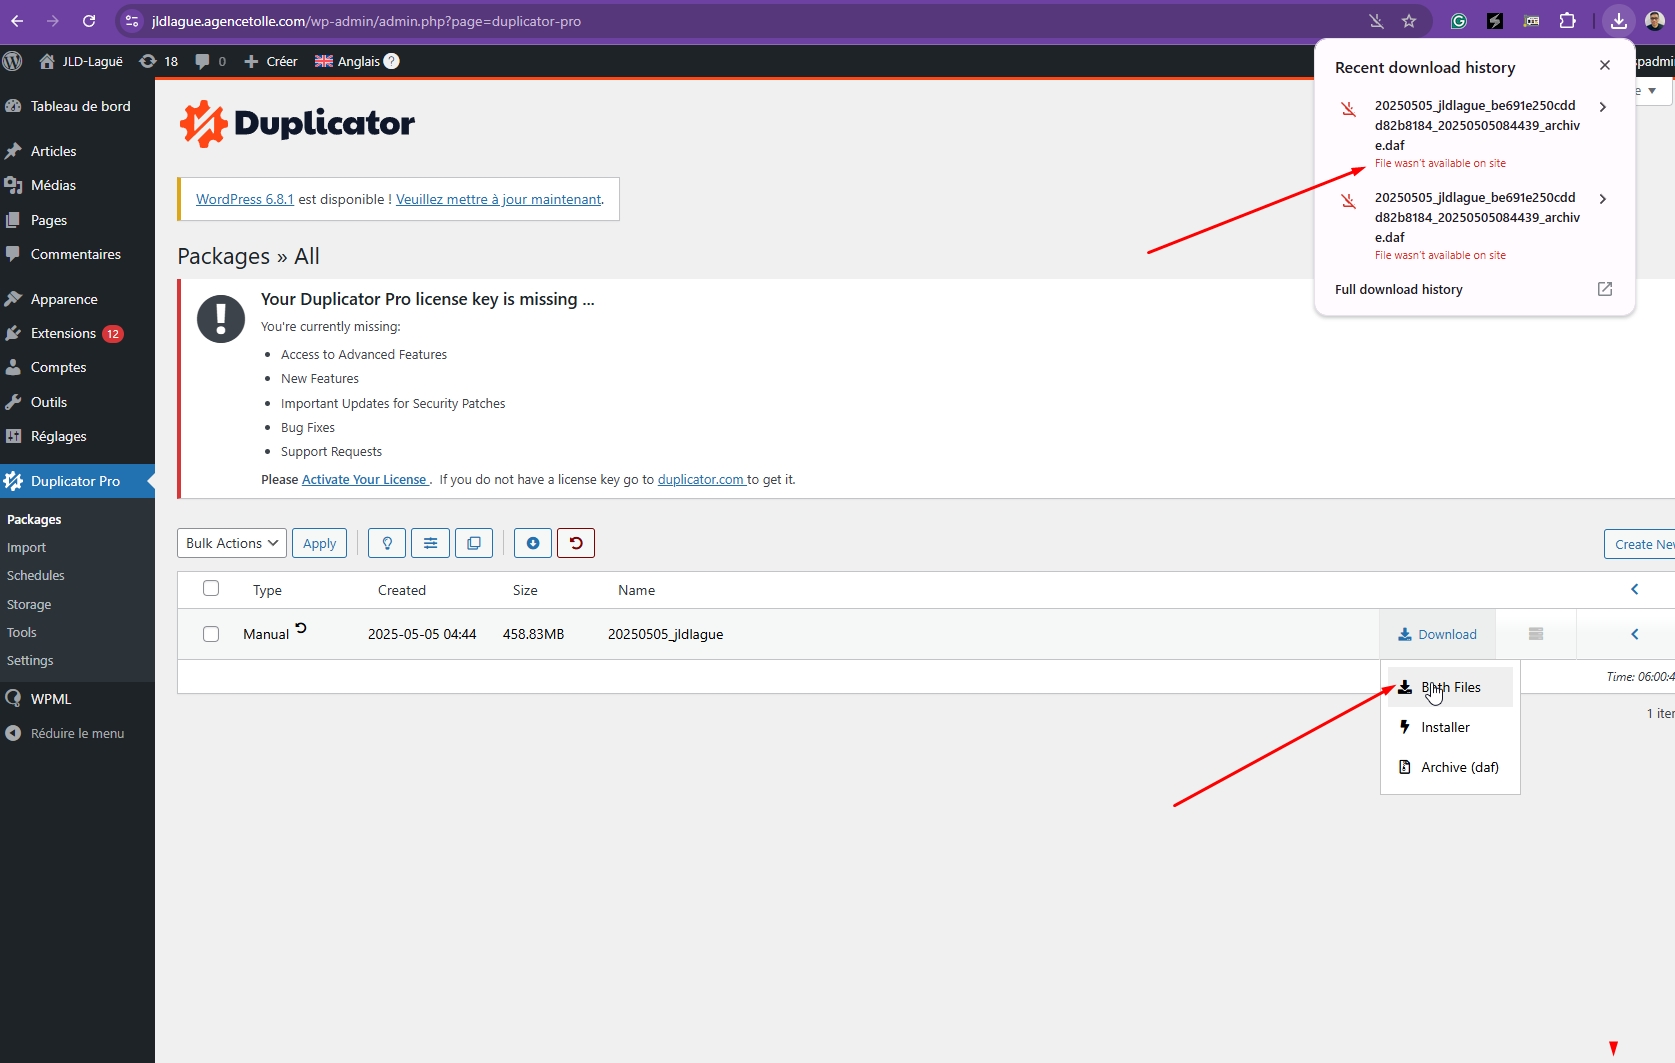Viewport: 1675px width, 1063px height.
Task: Open Médias library
Action: [77, 185]
